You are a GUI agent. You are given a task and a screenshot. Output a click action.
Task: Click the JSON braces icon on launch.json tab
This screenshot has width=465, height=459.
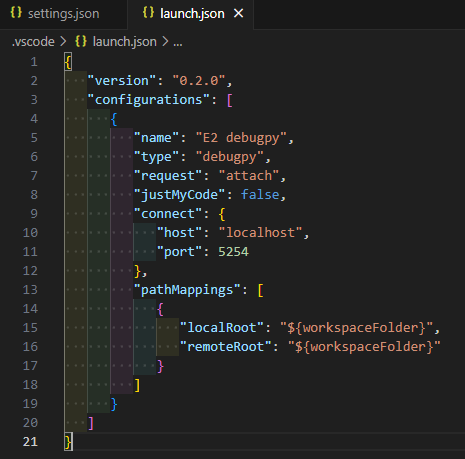coord(148,13)
